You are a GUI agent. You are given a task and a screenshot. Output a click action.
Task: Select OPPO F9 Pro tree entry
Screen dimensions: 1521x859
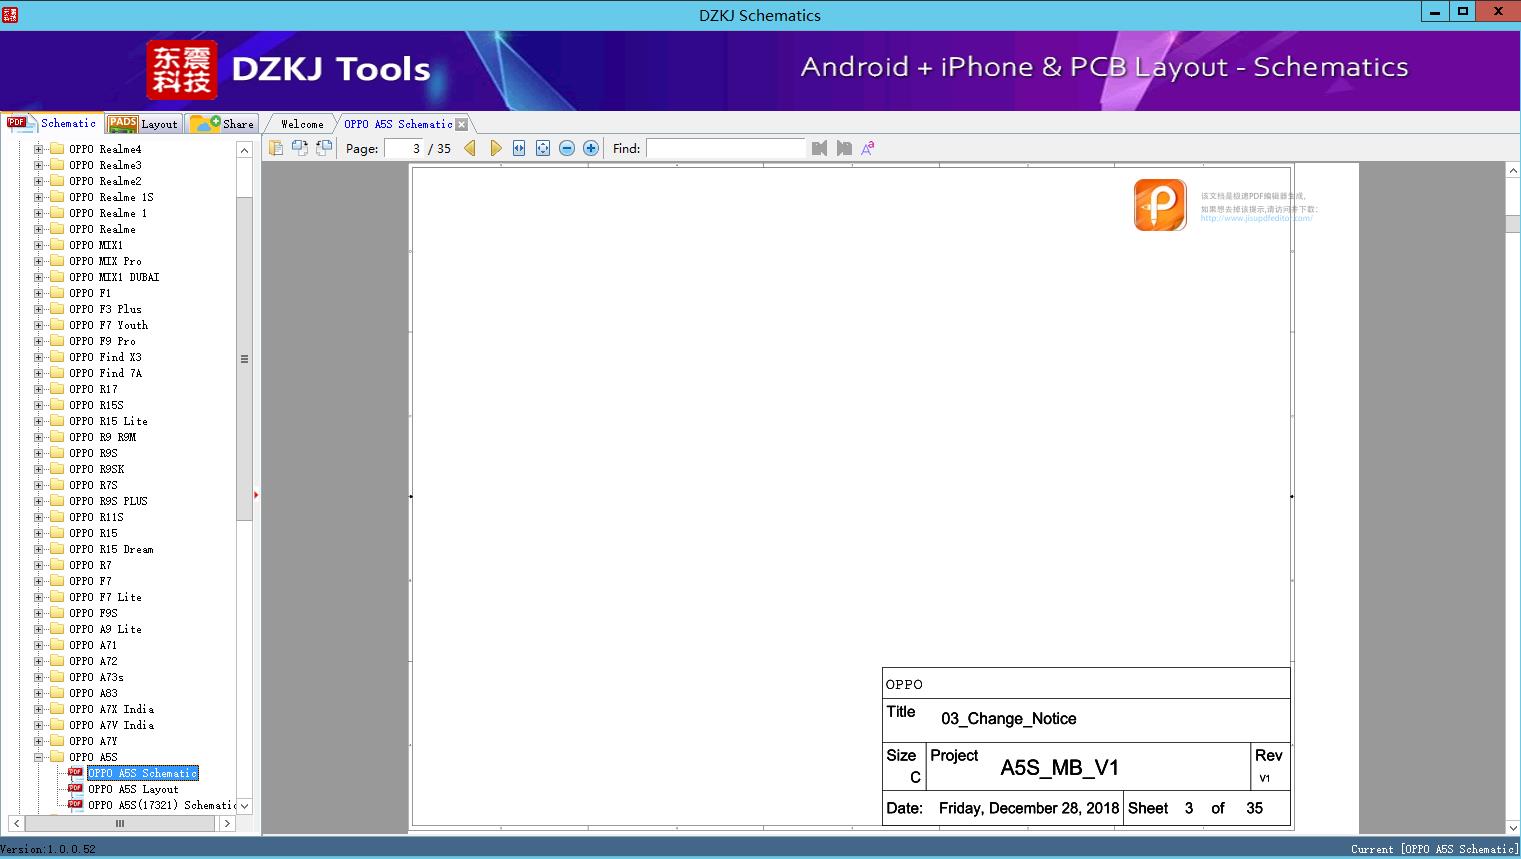pyautogui.click(x=102, y=341)
